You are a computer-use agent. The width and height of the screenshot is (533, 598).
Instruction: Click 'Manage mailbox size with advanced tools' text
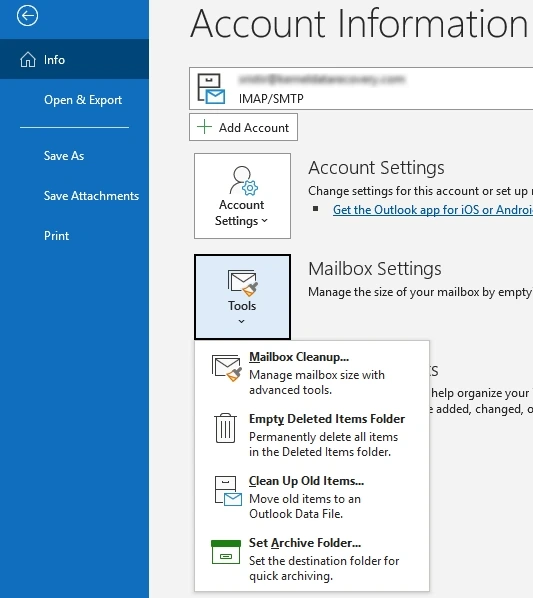coord(317,383)
